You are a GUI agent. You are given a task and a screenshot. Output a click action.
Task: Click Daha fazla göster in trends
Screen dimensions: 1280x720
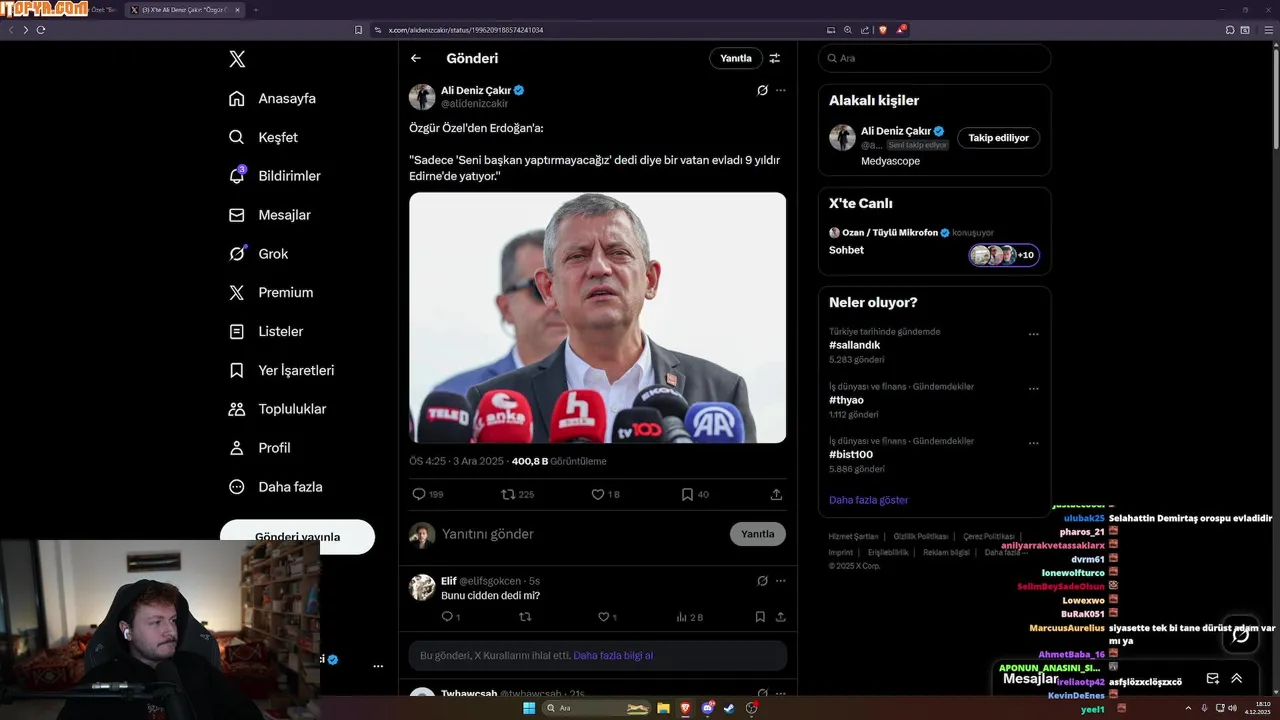(x=868, y=500)
